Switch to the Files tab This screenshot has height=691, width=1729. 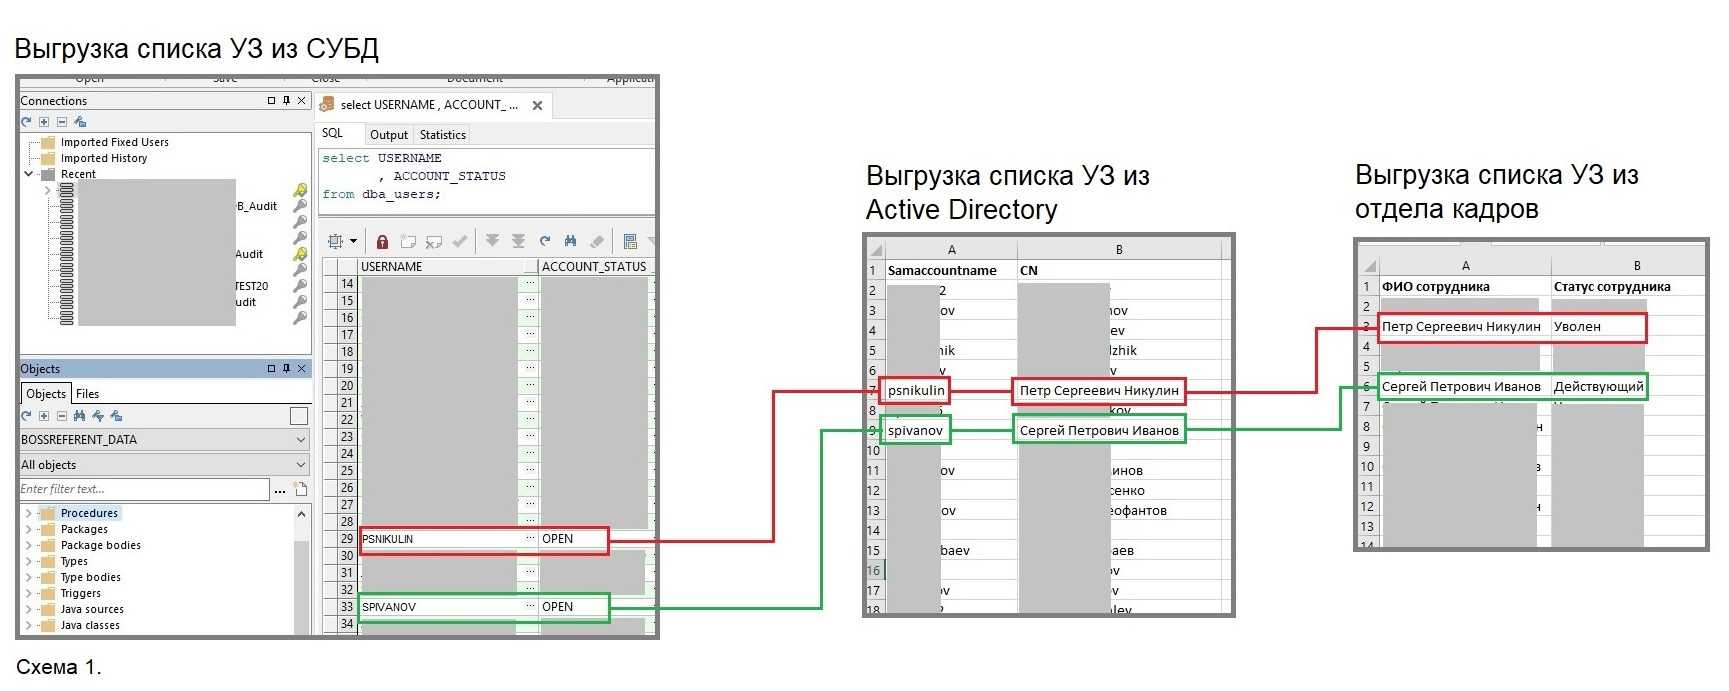(87, 394)
